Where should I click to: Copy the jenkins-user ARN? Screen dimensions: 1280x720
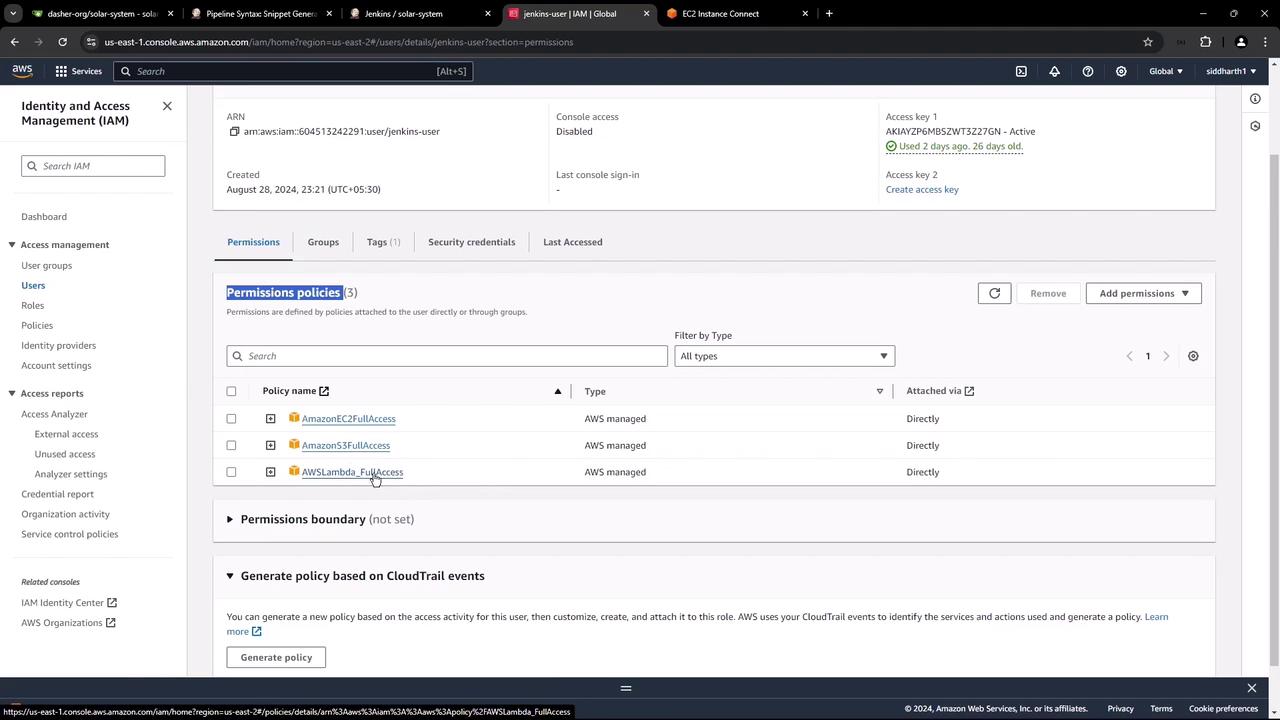point(234,131)
